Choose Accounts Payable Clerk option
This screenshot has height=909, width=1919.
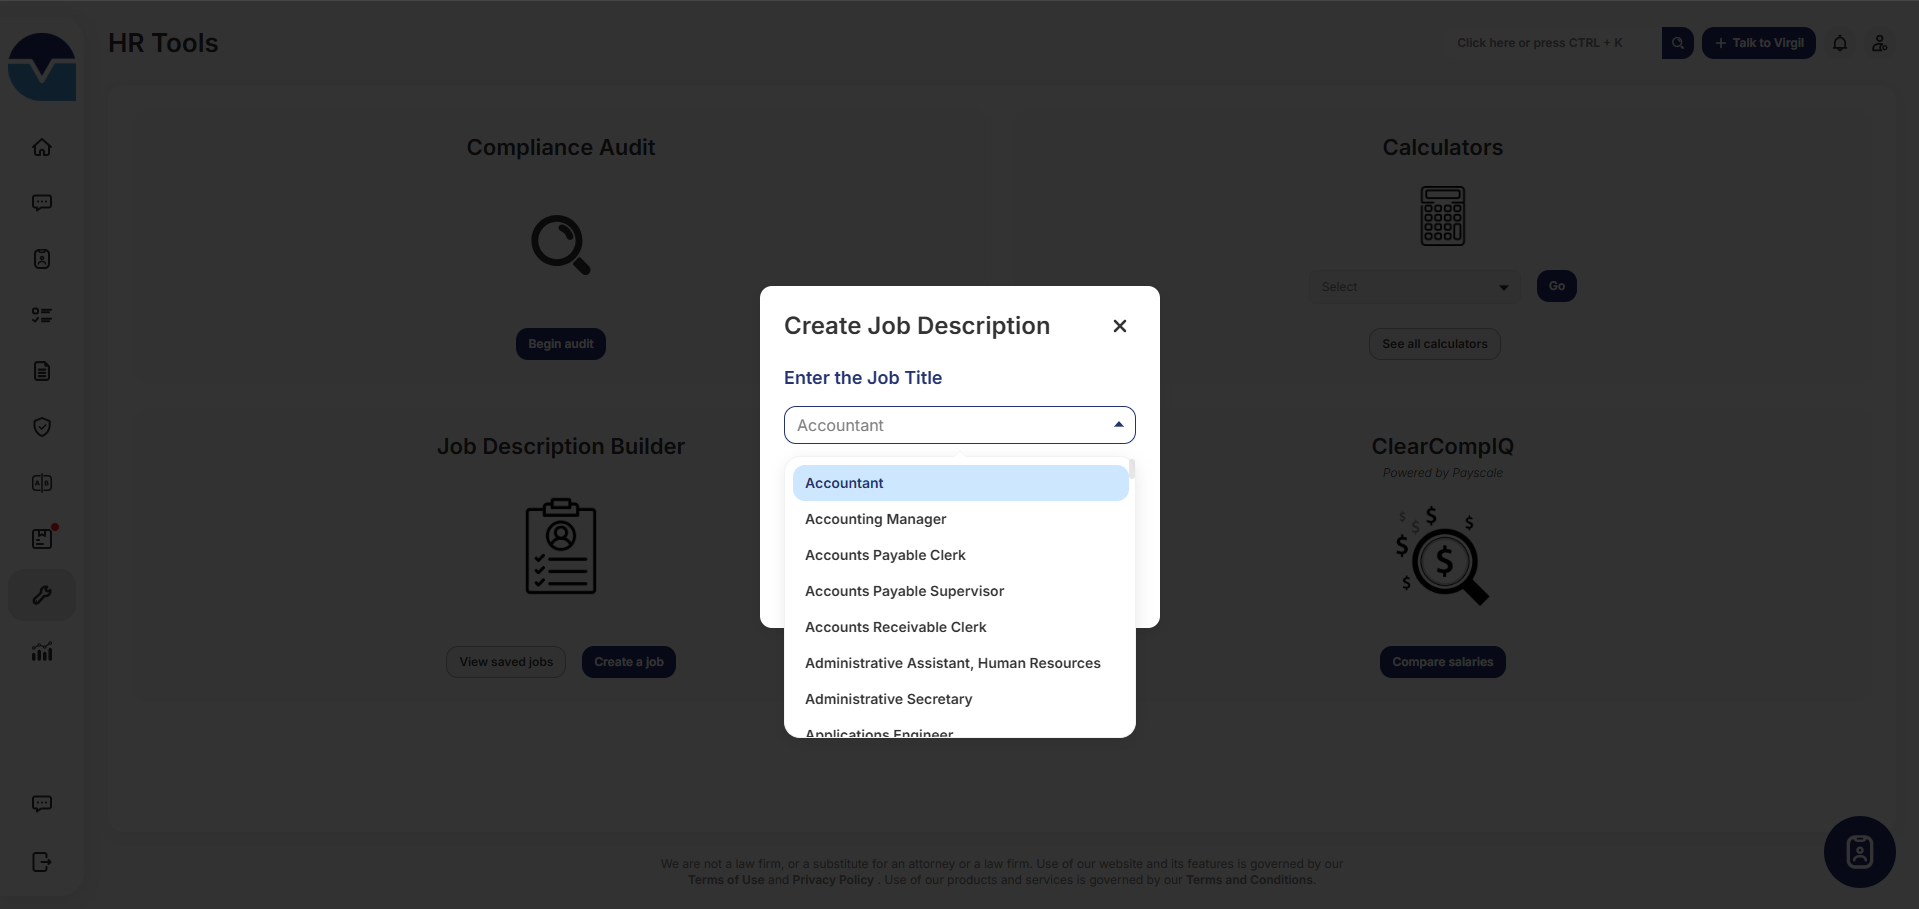pos(960,555)
